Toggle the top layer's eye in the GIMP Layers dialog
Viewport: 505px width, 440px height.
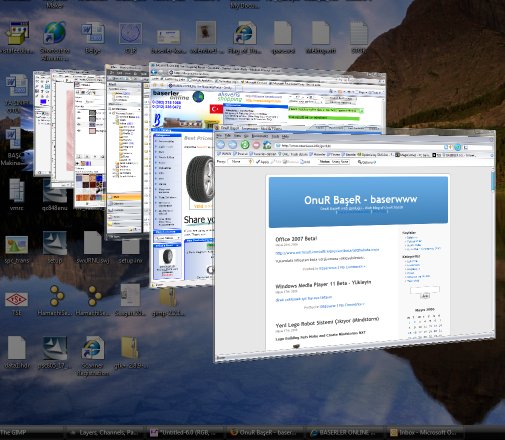point(79,113)
